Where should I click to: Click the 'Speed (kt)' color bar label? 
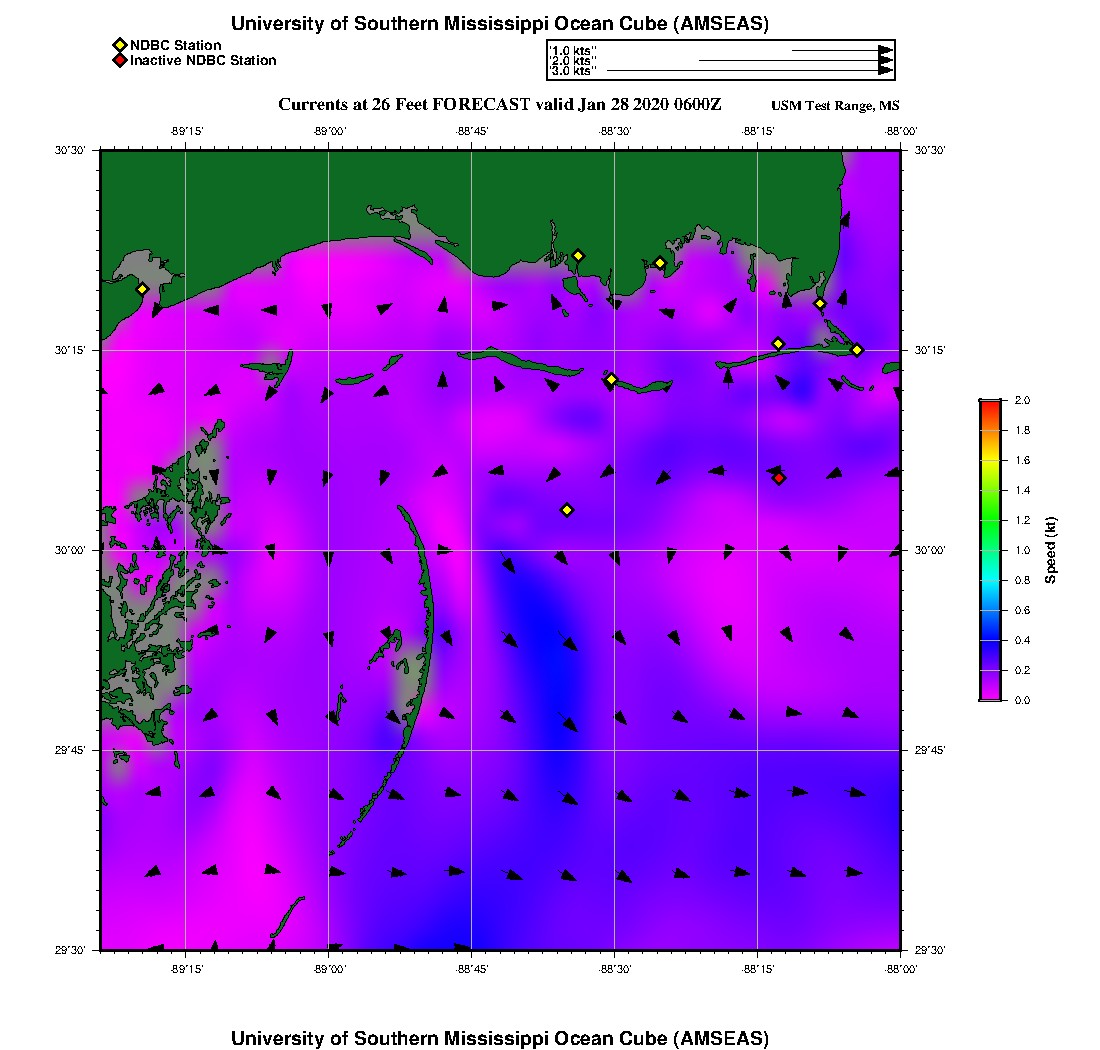[1051, 550]
